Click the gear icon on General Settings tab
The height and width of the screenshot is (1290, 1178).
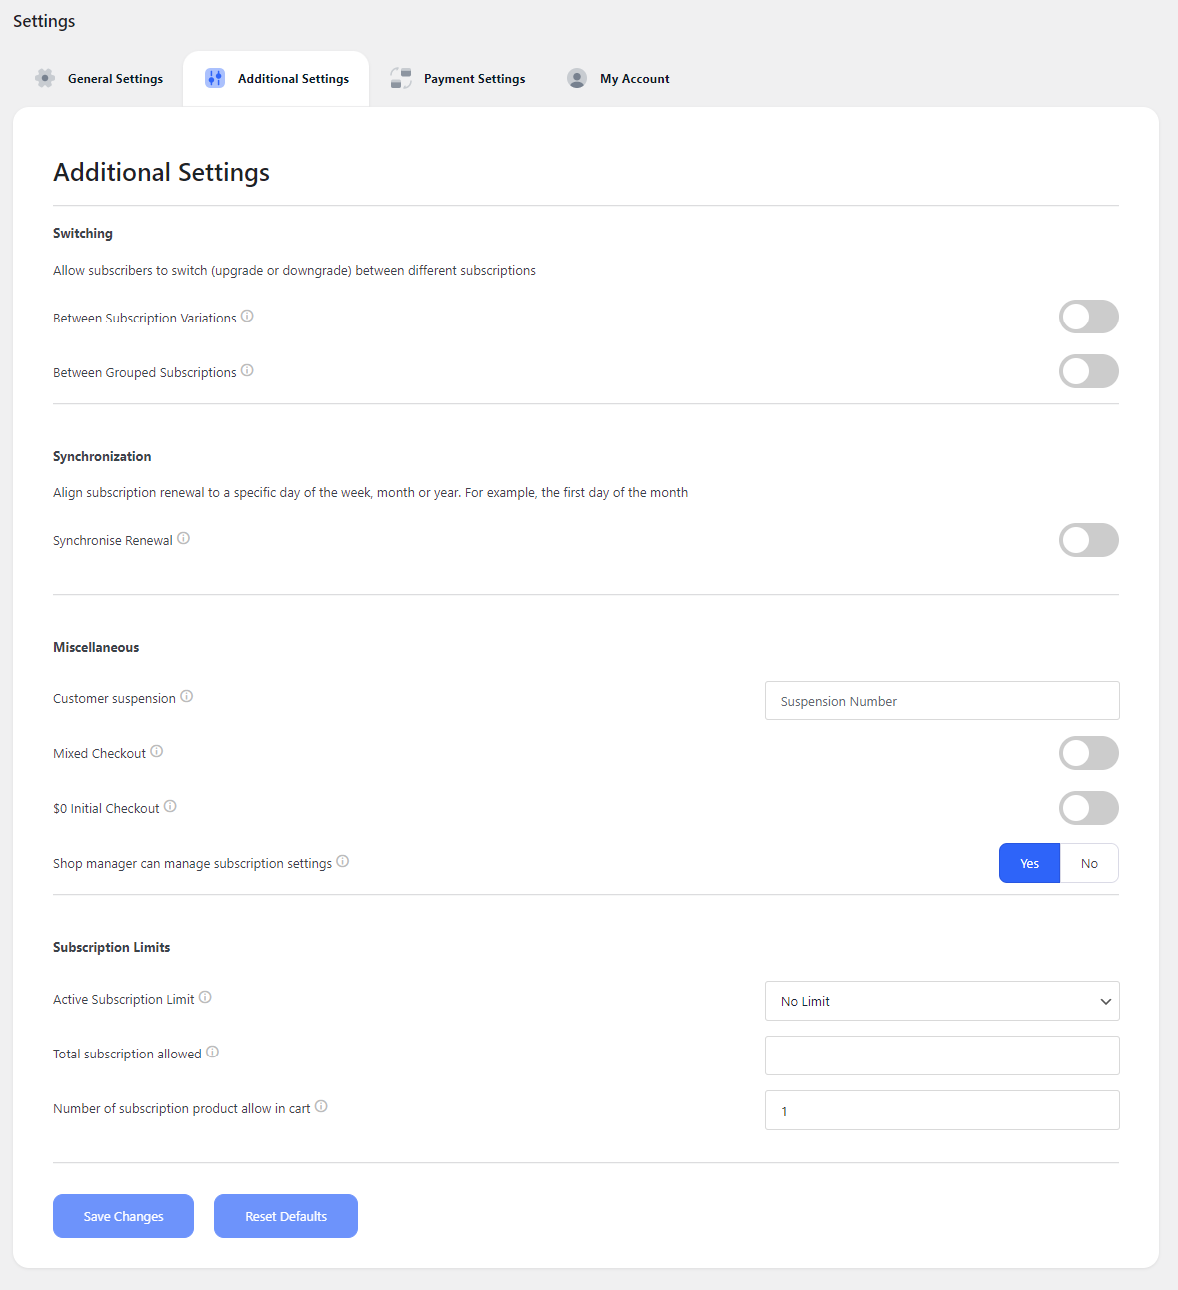(x=45, y=78)
